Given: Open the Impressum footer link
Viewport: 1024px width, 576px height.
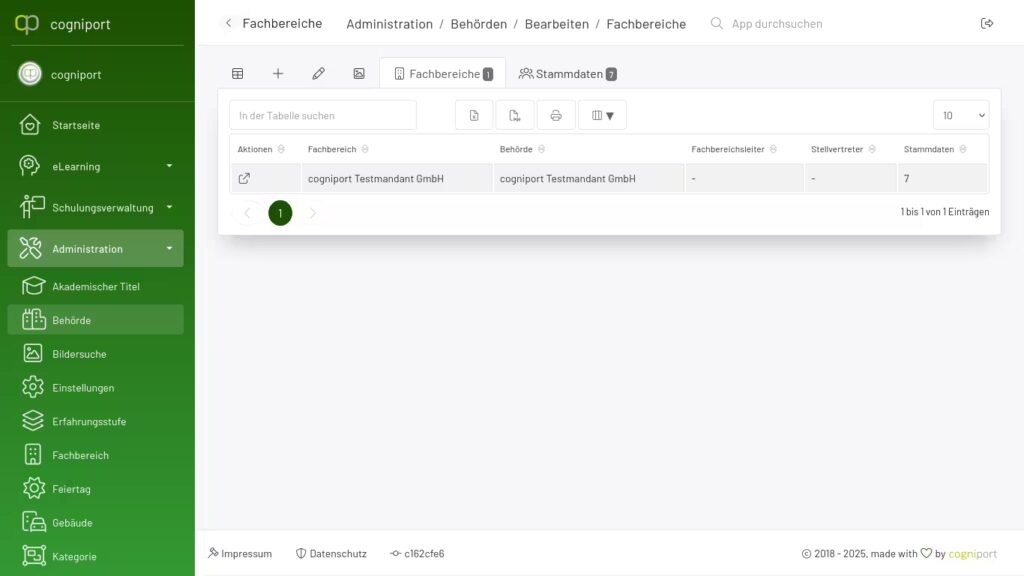Looking at the screenshot, I should (x=240, y=554).
